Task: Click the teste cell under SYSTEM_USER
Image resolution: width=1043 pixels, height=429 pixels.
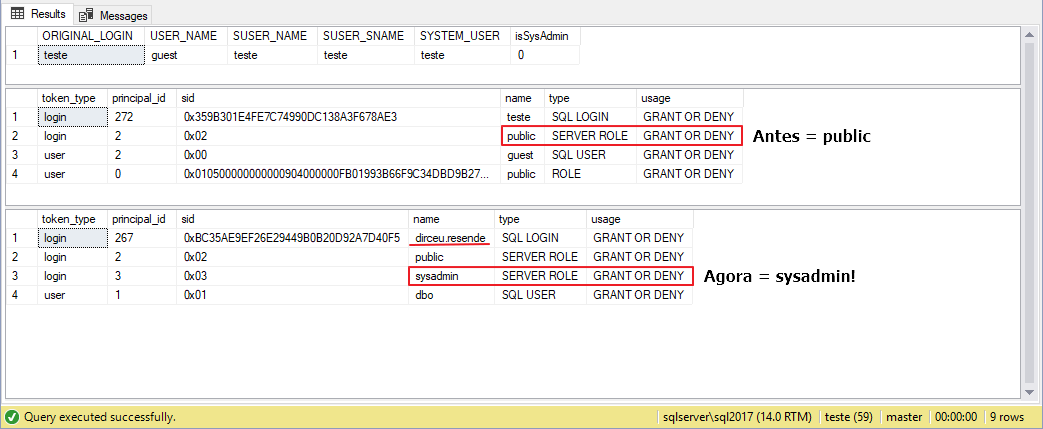Action: [x=462, y=55]
